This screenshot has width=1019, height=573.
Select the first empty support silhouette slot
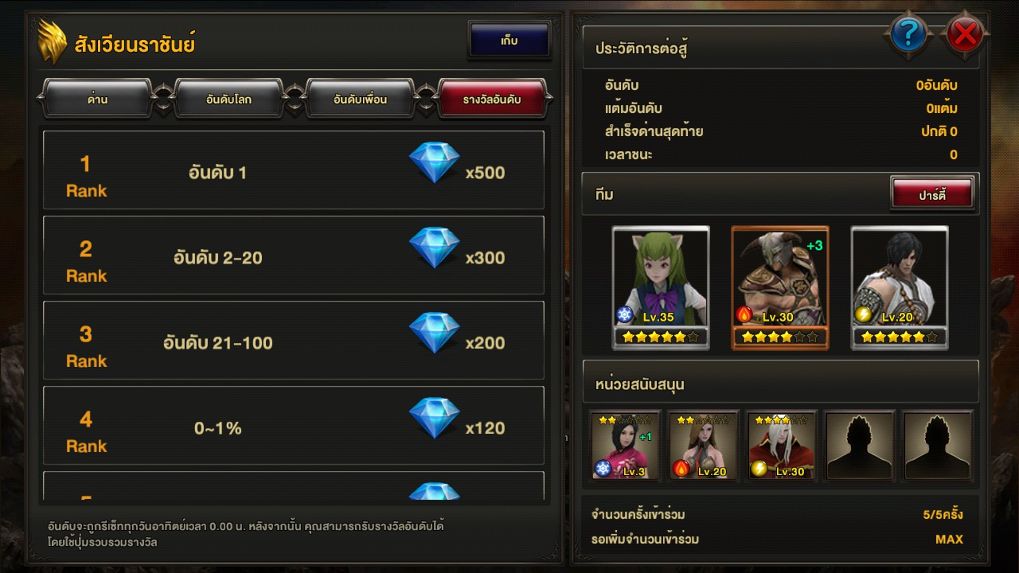pos(859,446)
